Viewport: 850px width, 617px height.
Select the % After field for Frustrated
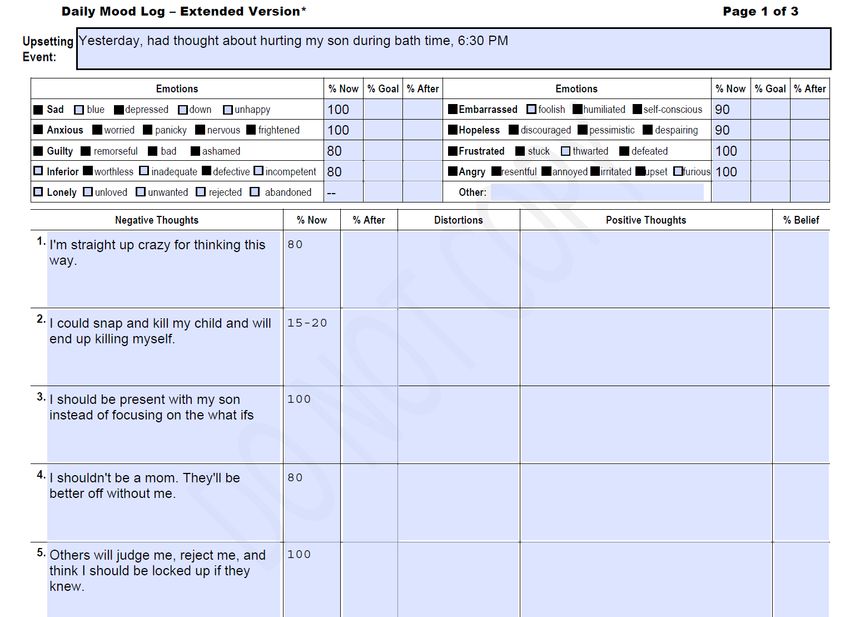(810, 151)
